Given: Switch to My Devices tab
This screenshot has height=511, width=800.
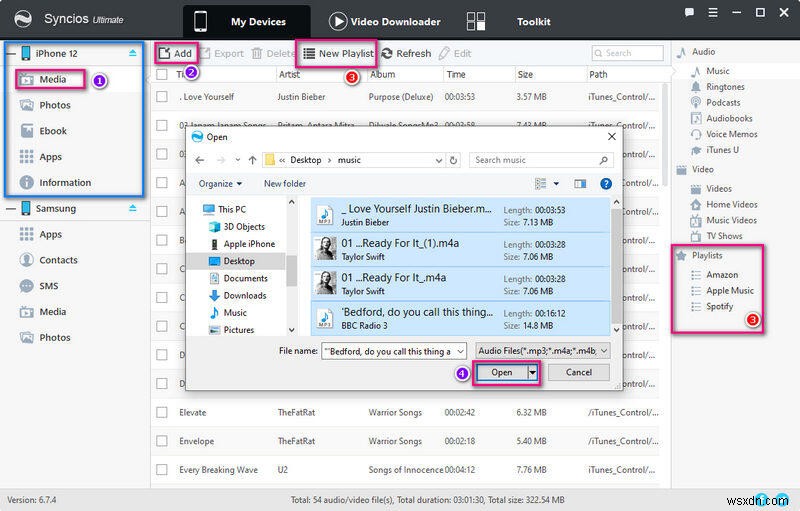Looking at the screenshot, I should point(247,22).
